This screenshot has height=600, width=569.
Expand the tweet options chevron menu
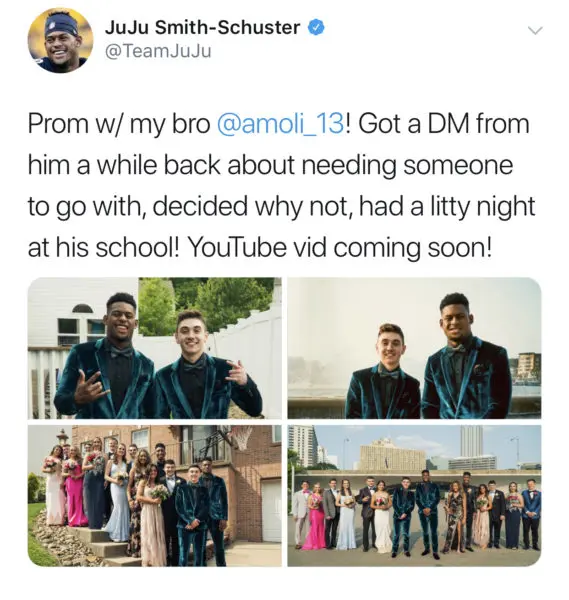pyautogui.click(x=535, y=30)
